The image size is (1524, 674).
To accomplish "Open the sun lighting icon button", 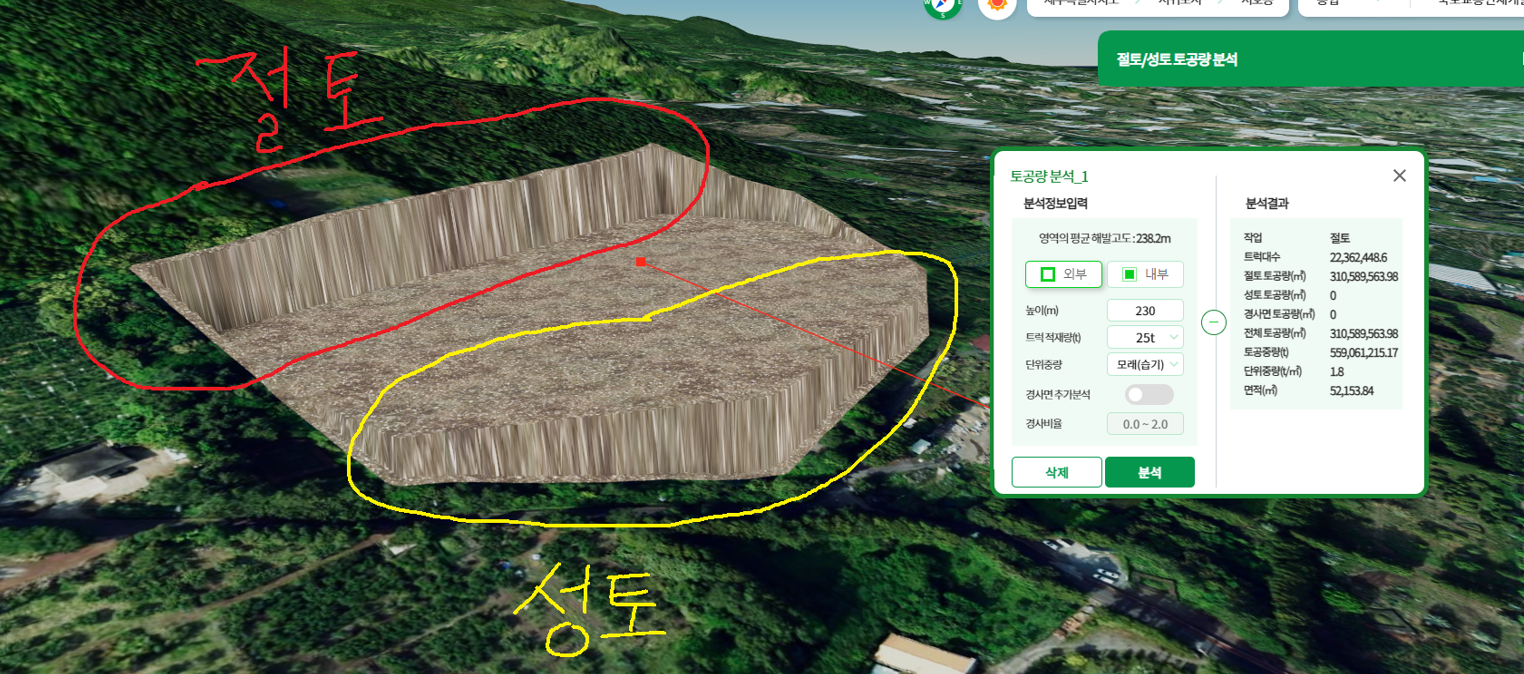I will (x=997, y=4).
